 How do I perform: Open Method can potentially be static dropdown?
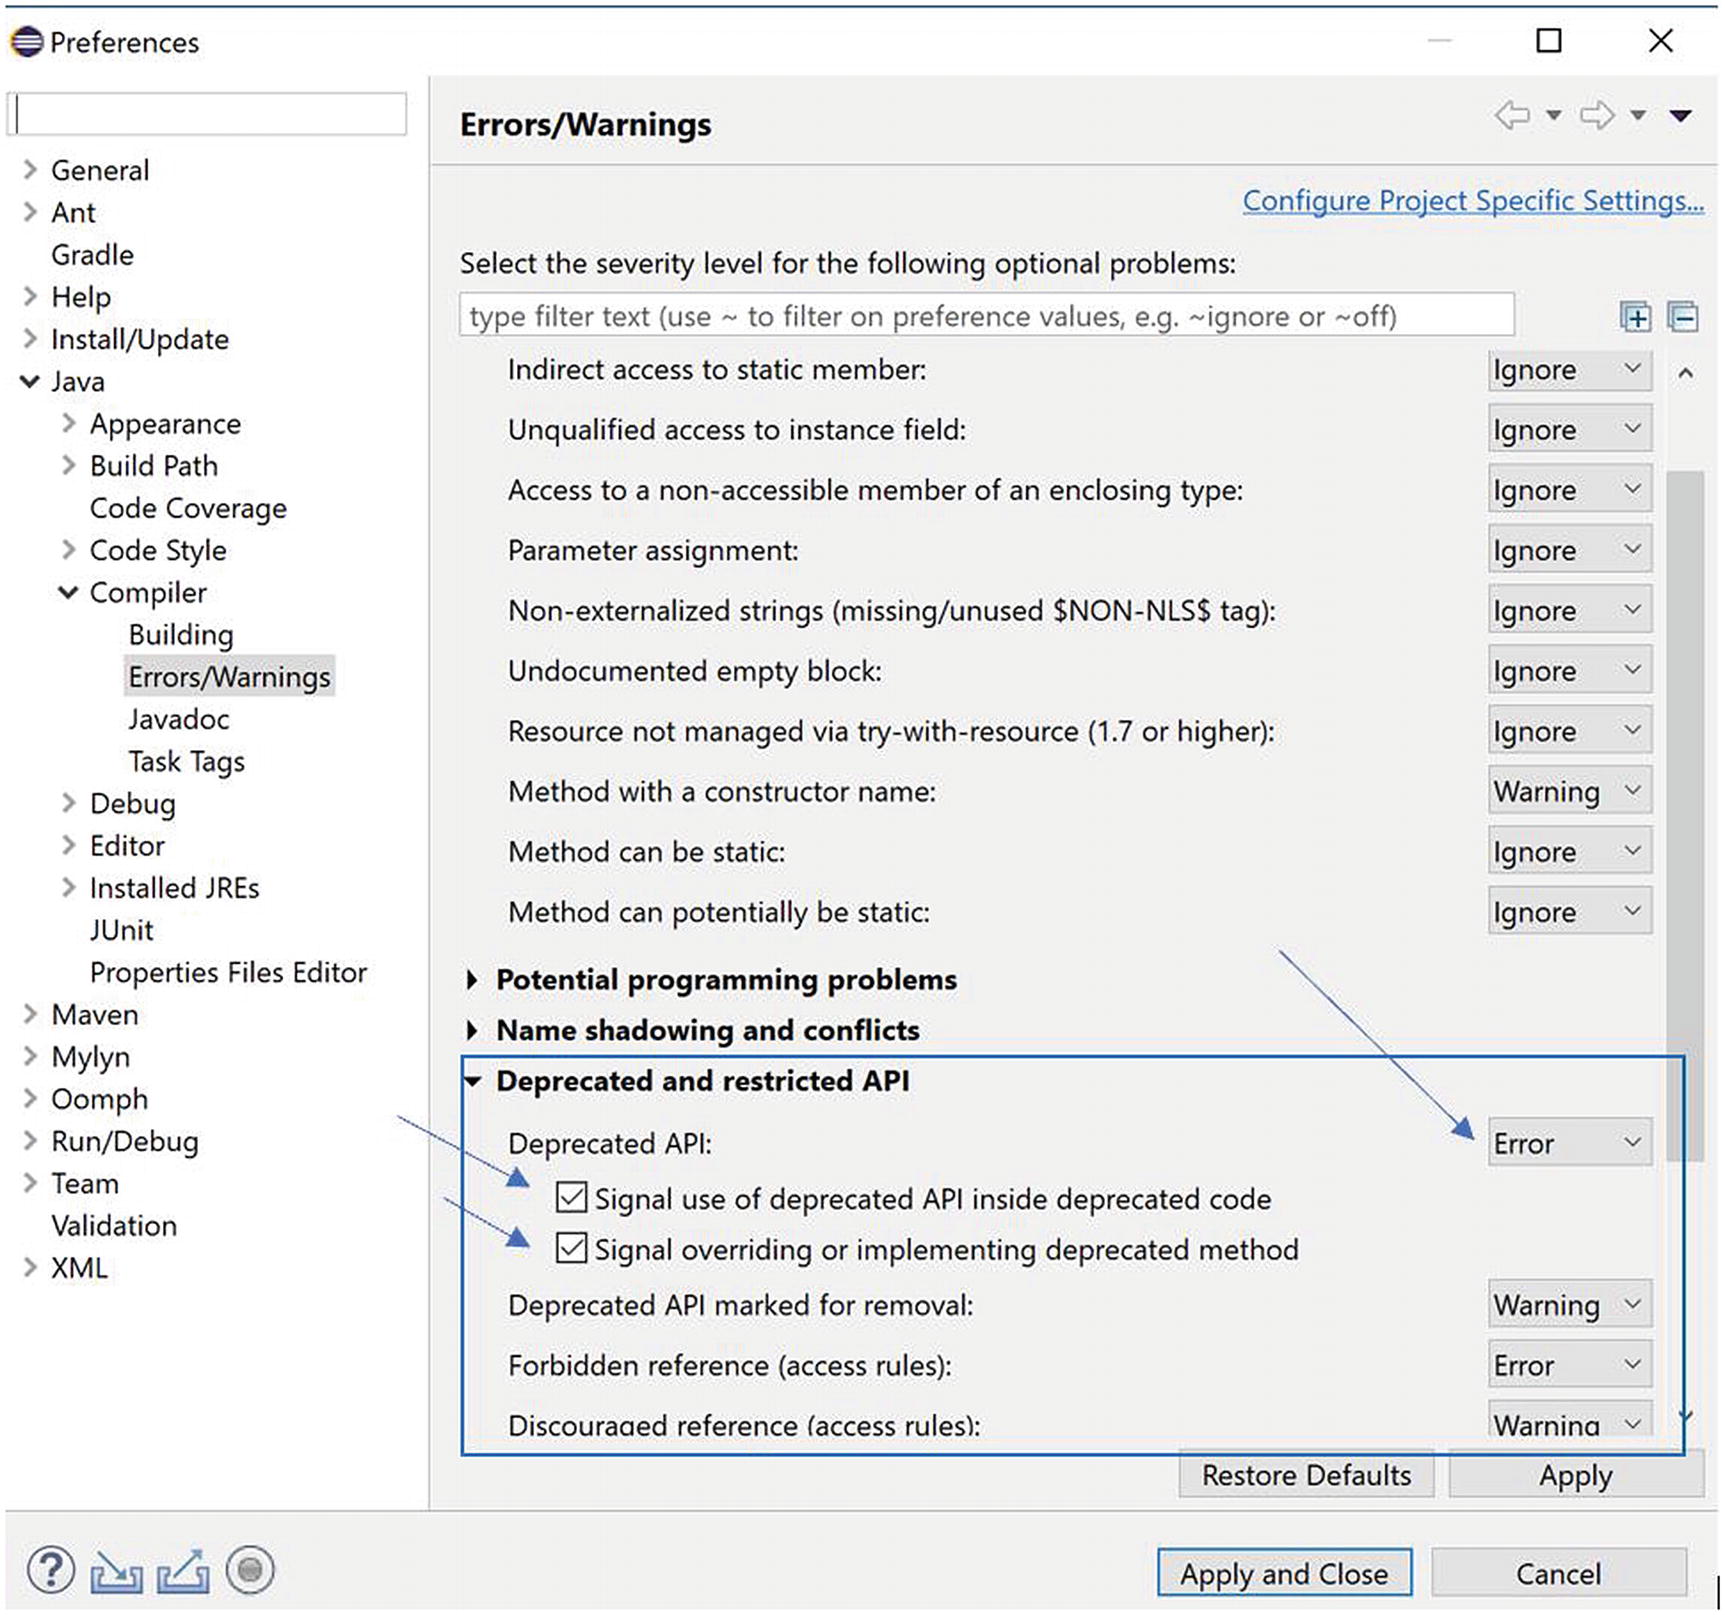[1569, 911]
